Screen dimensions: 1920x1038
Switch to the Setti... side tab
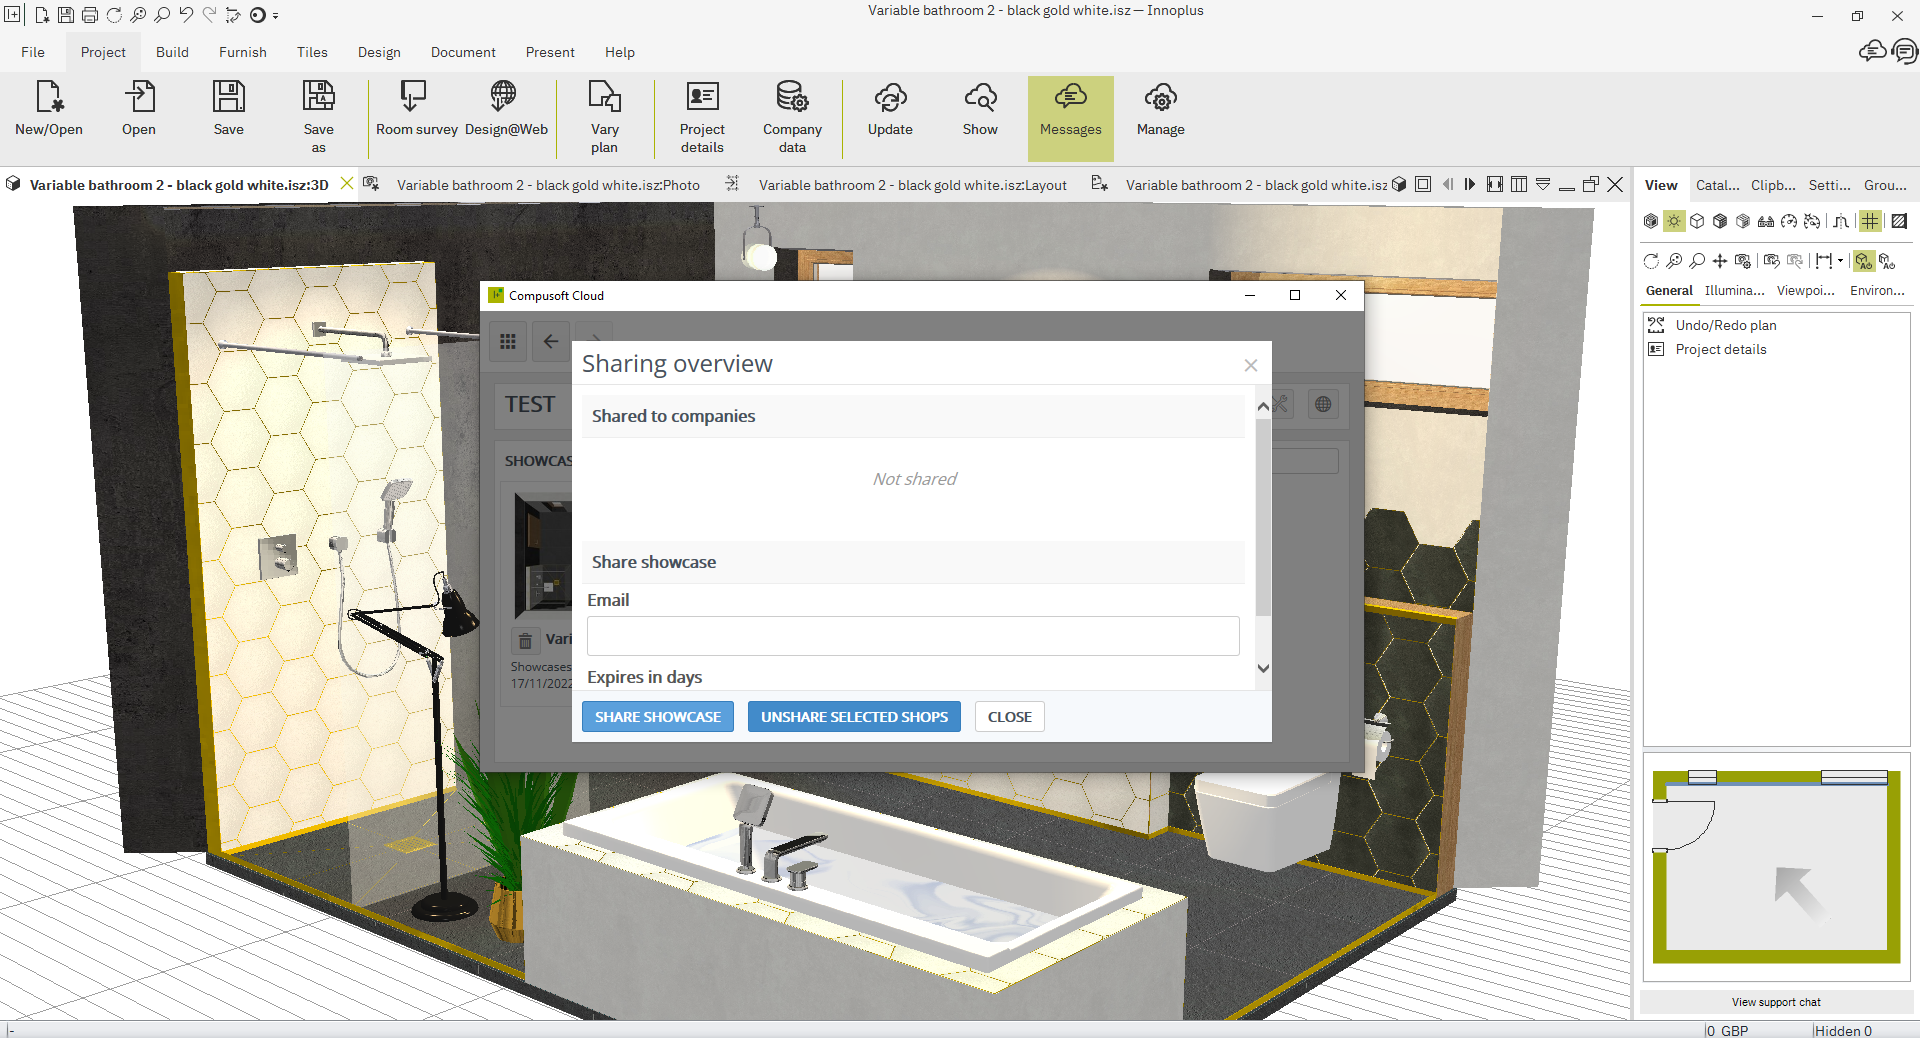[x=1829, y=185]
